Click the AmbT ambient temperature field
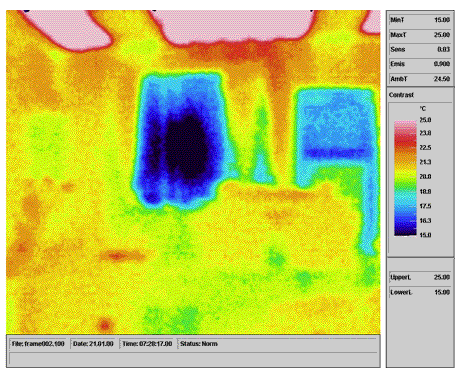This screenshot has height=380, width=460. tap(420, 79)
